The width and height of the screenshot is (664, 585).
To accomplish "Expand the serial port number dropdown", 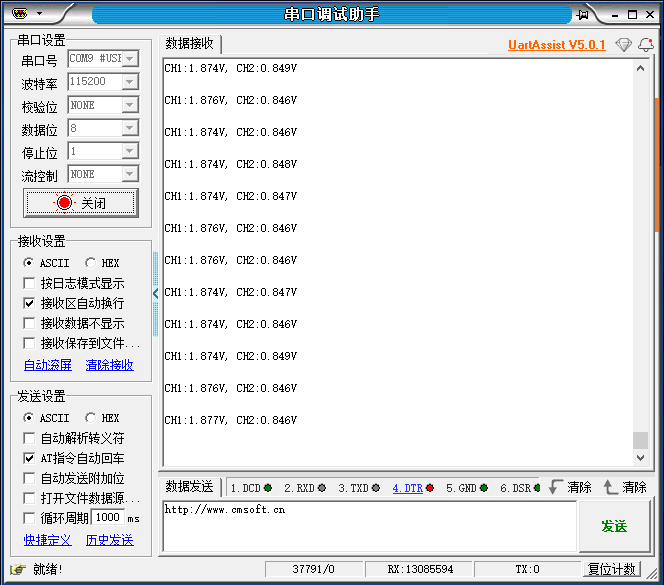I will click(130, 58).
